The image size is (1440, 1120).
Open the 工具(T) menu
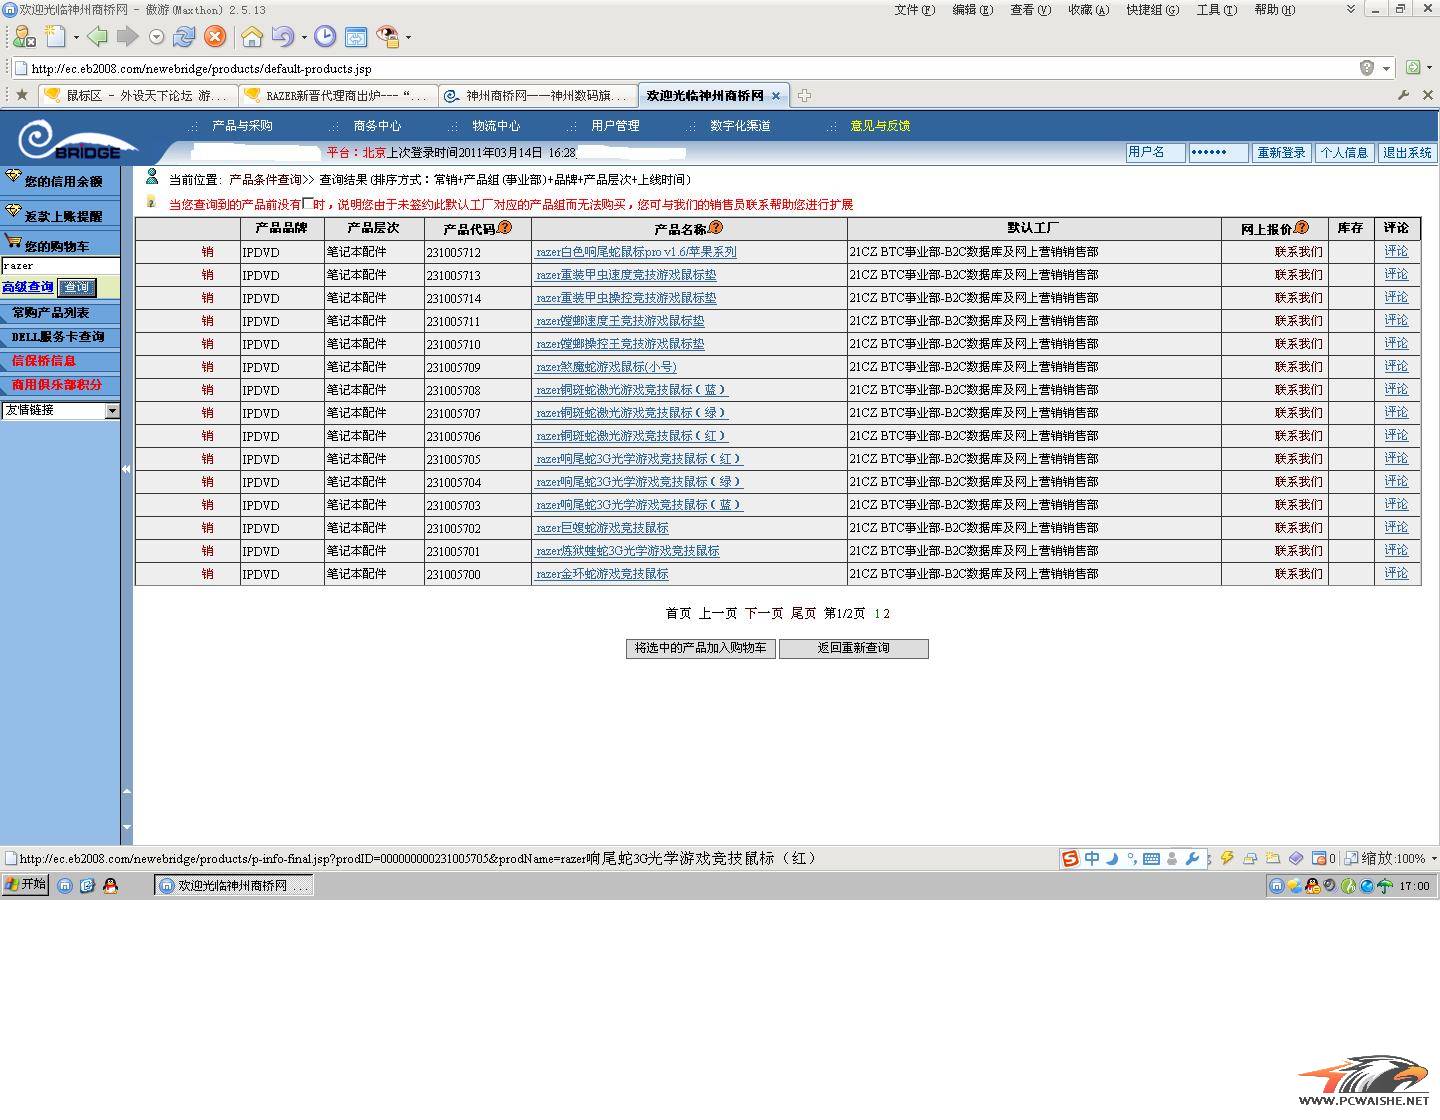click(x=1217, y=10)
